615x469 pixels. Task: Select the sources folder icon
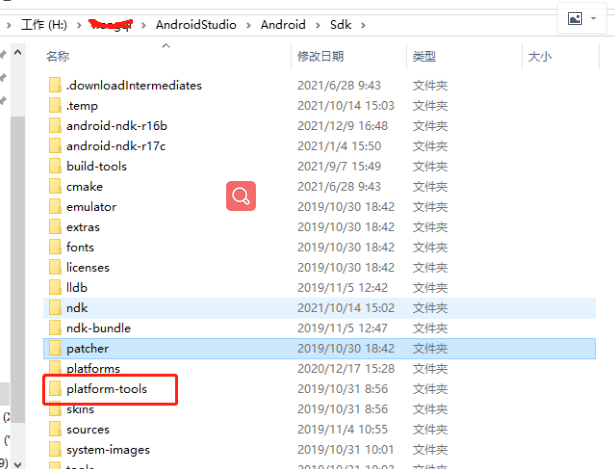(55, 429)
